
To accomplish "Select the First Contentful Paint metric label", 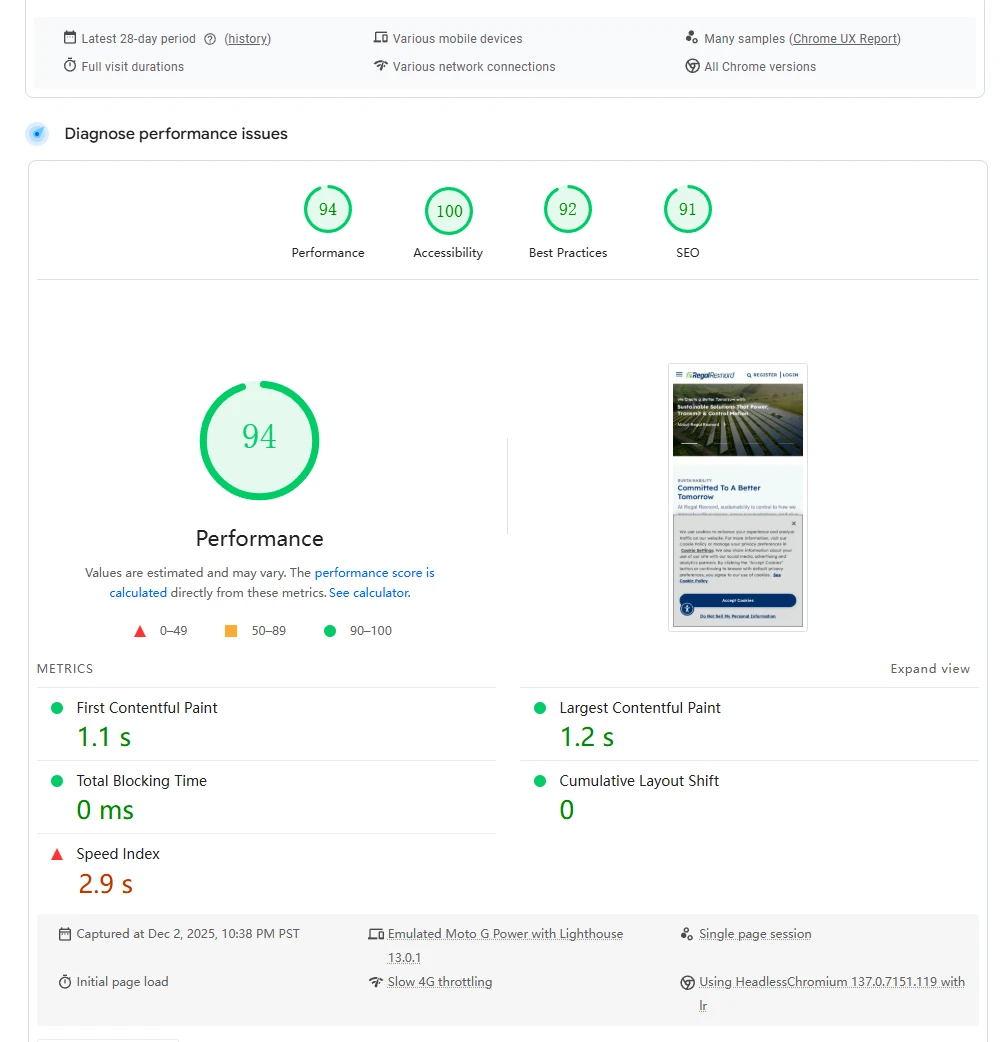I will [x=147, y=708].
